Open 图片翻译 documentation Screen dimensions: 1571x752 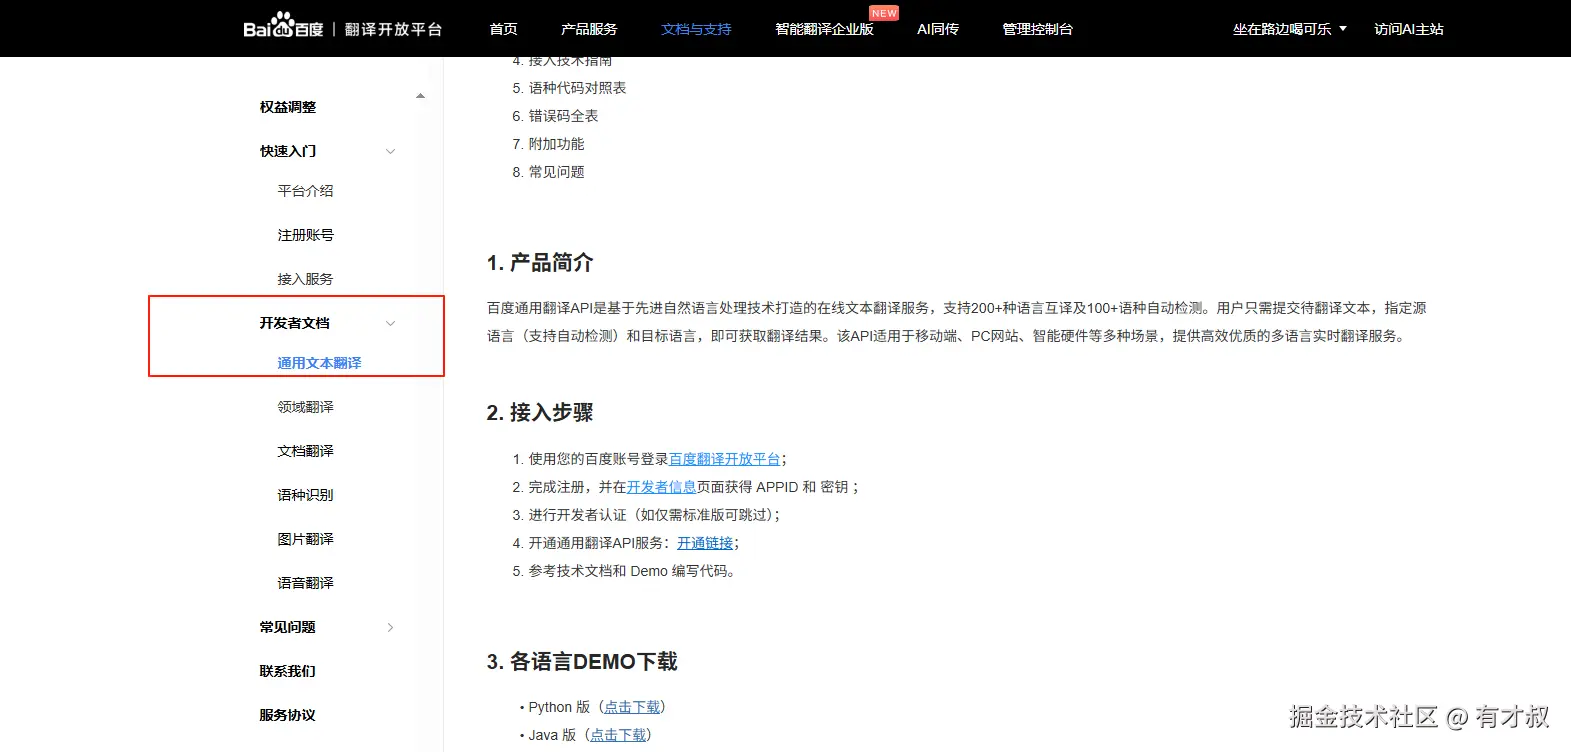point(305,539)
